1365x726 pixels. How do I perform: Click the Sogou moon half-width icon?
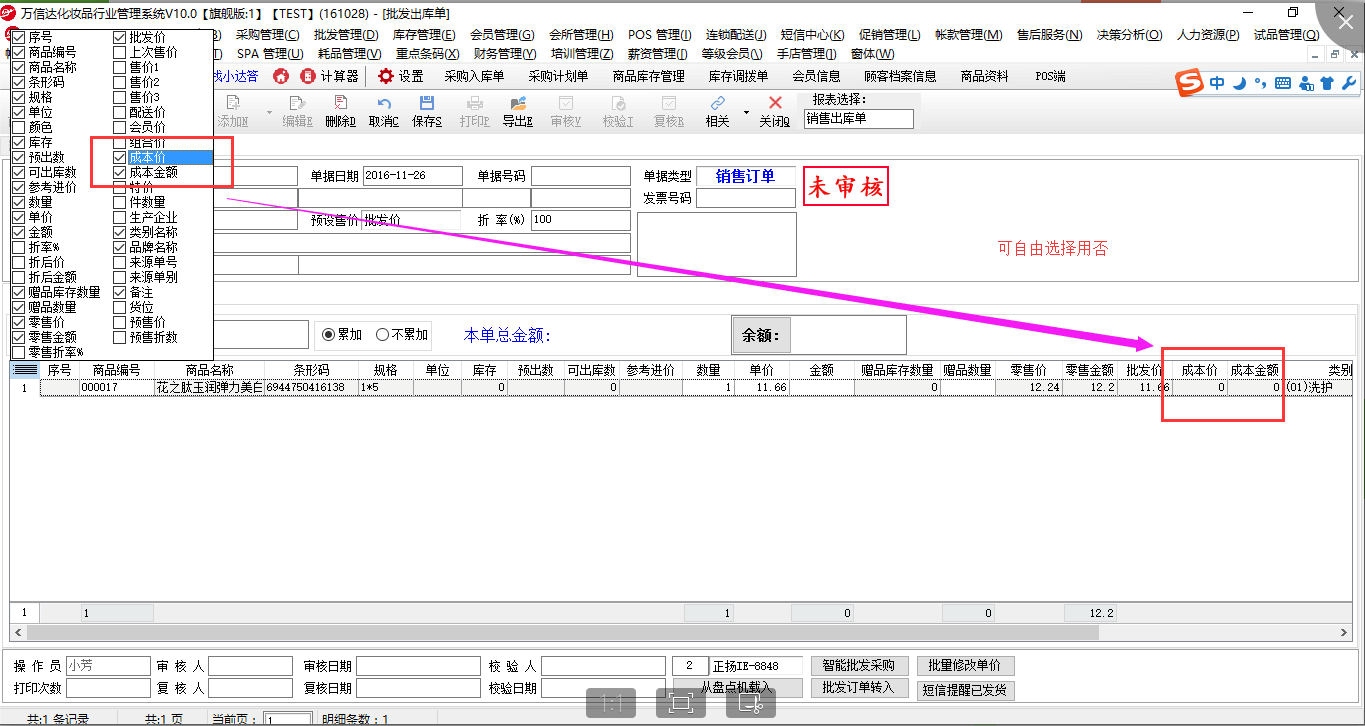pos(1239,84)
